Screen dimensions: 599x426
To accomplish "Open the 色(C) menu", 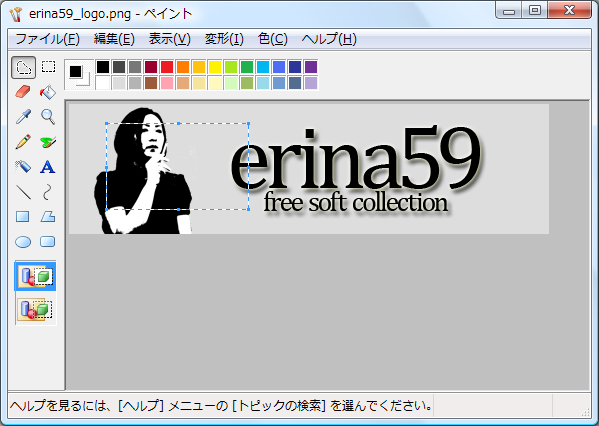I will 272,39.
